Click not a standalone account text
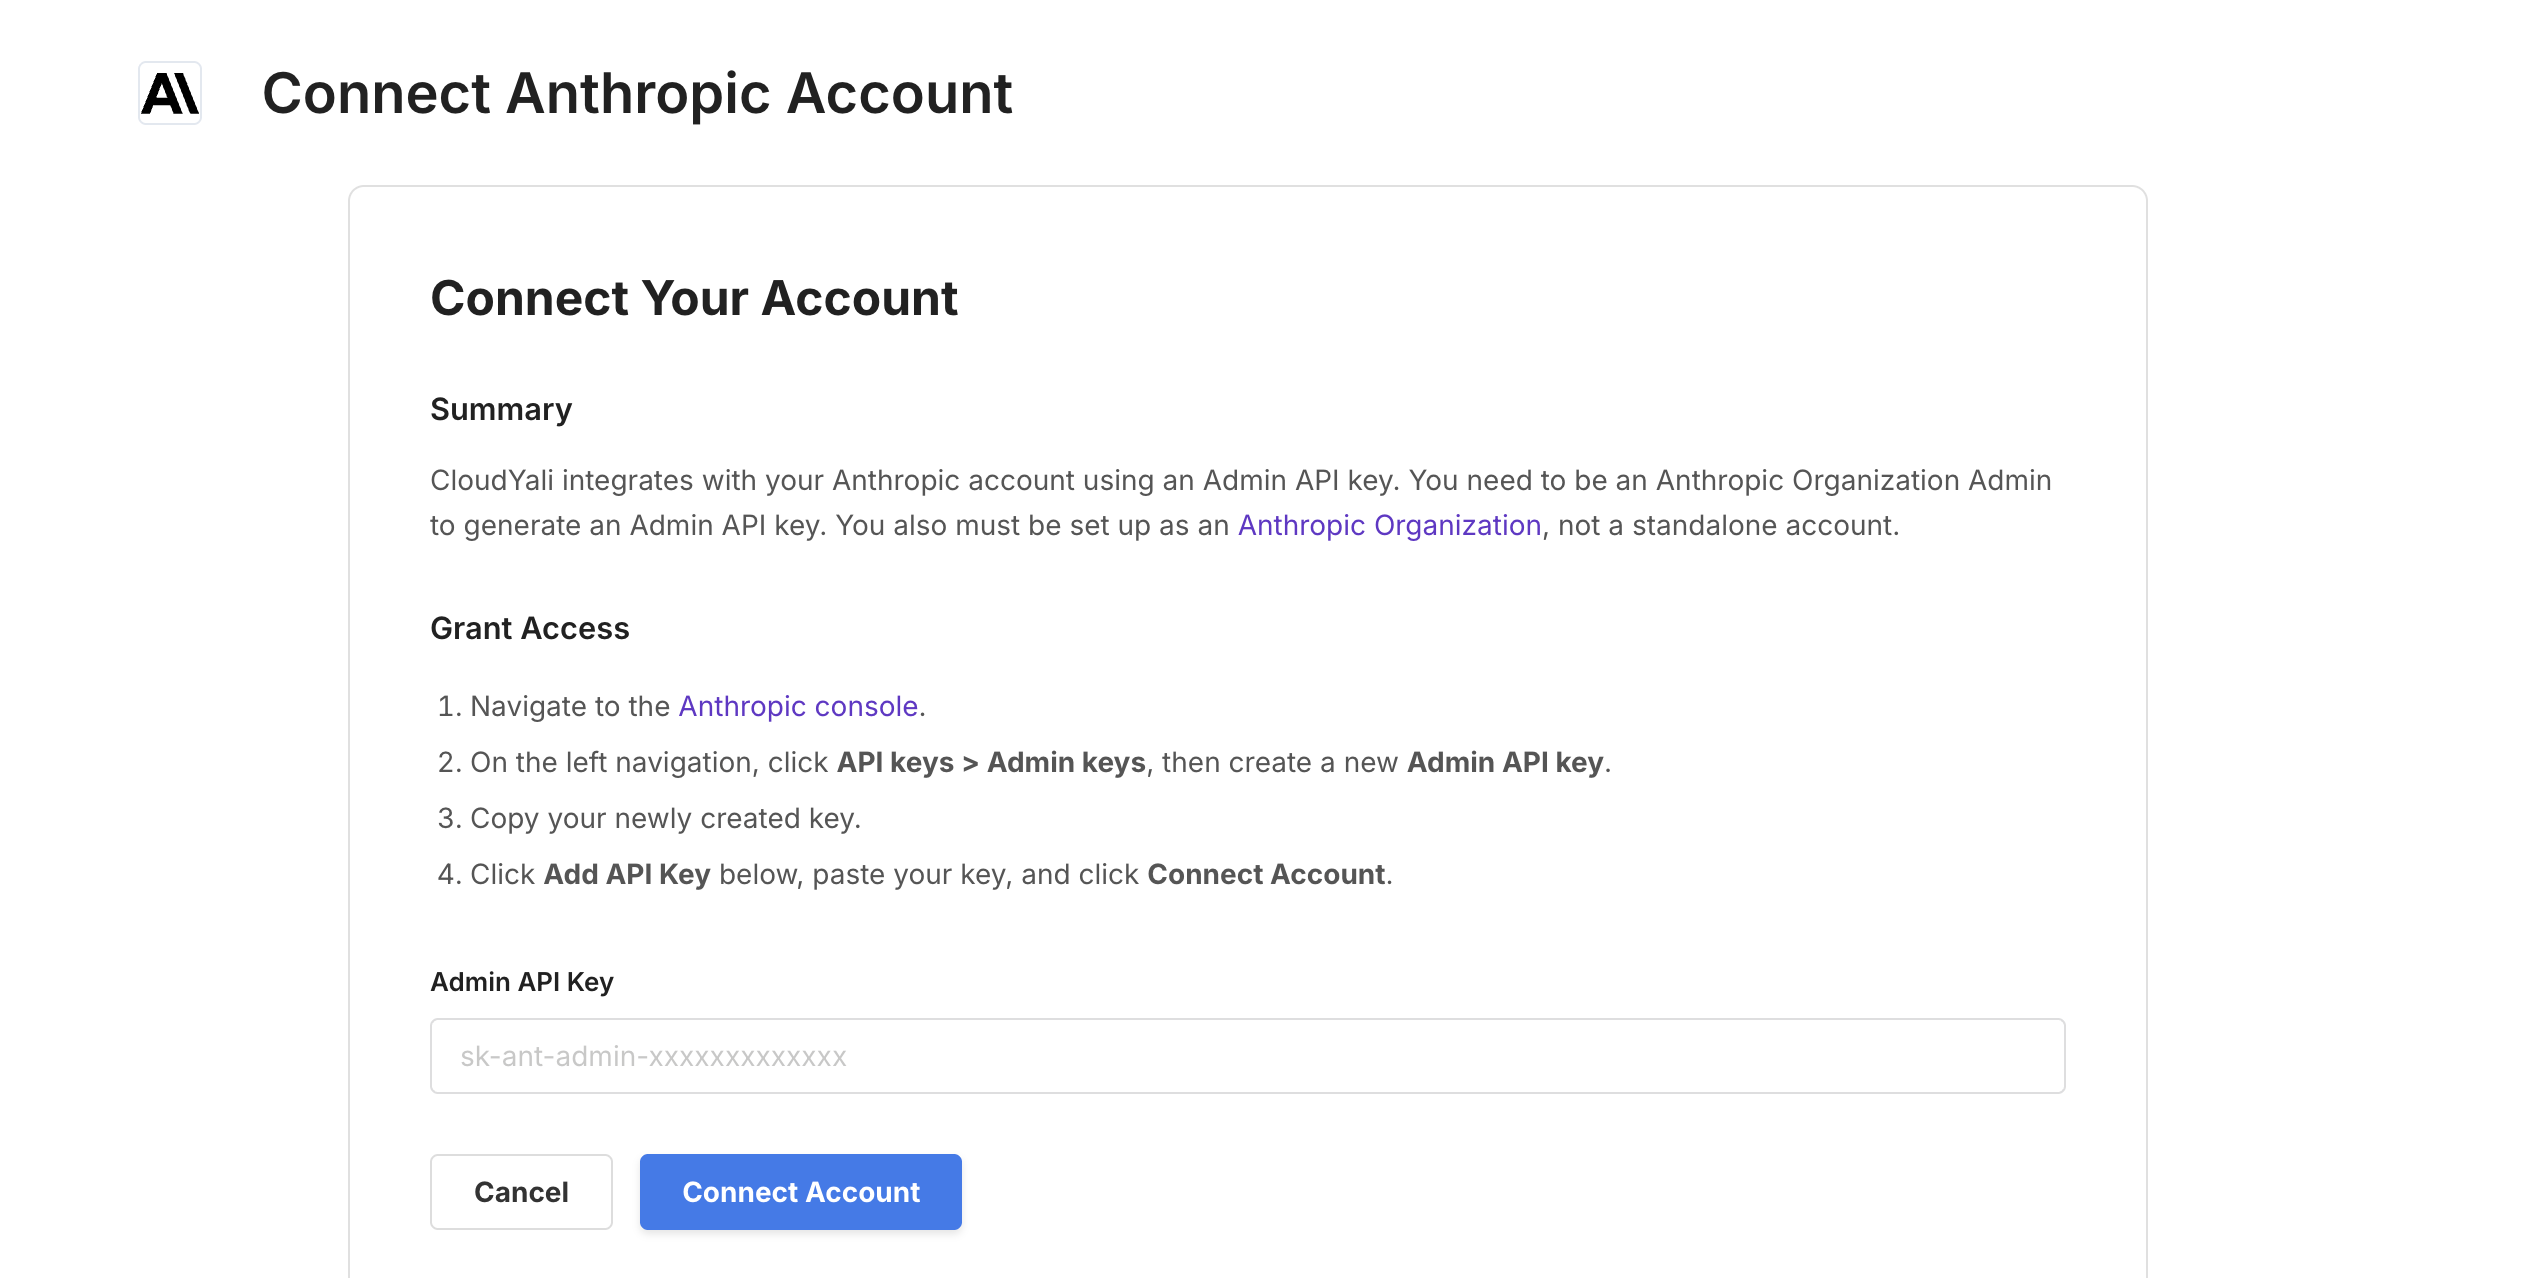The width and height of the screenshot is (2546, 1278). click(x=1728, y=525)
